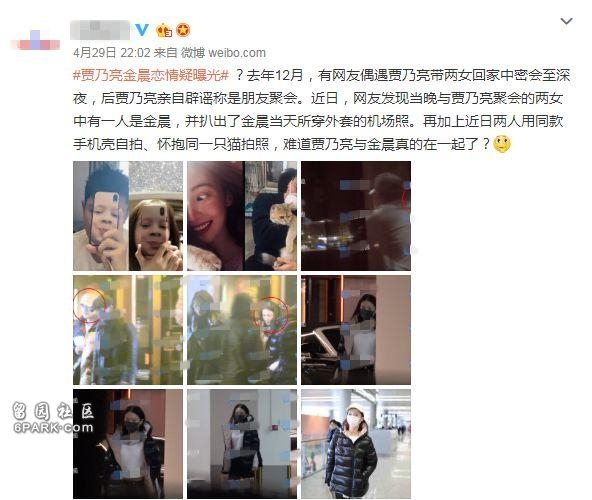
Task: Open the pixelated user avatar
Action: point(35,42)
